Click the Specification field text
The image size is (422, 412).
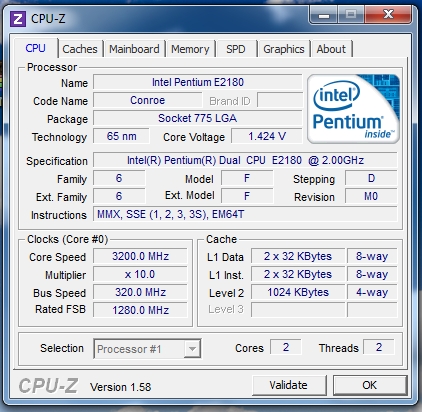pos(245,160)
